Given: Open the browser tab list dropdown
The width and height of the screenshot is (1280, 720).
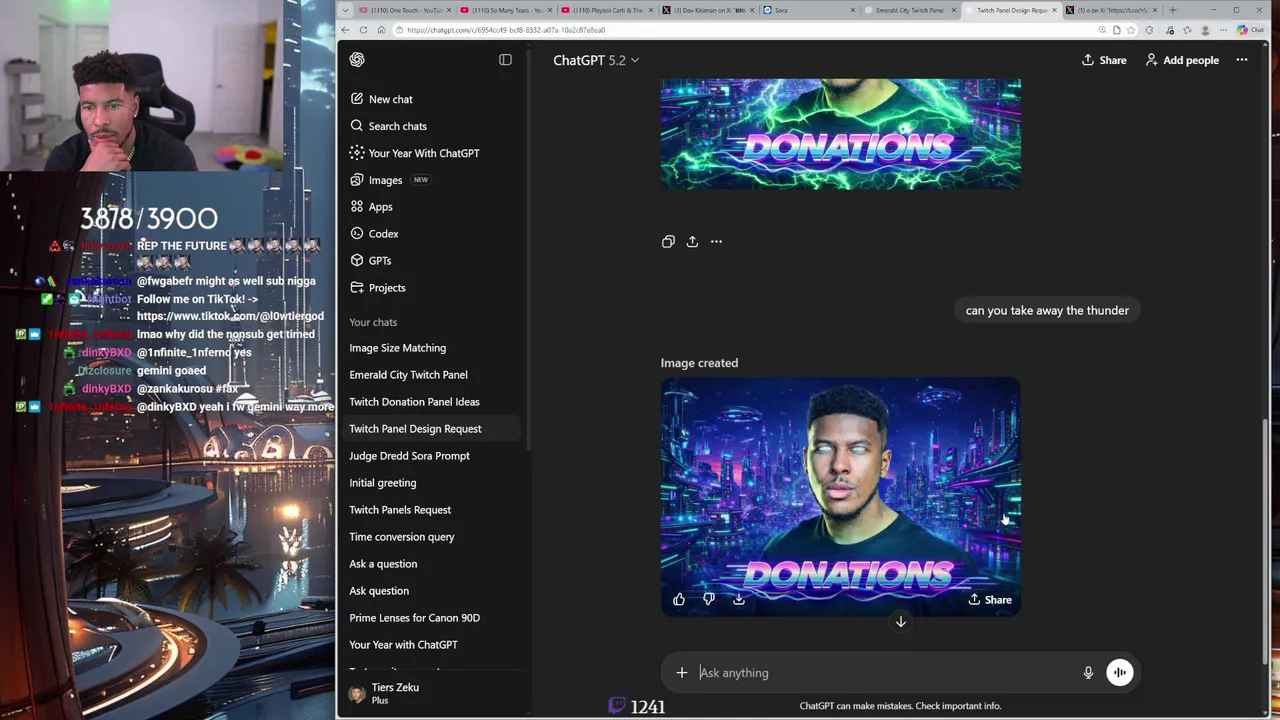Looking at the screenshot, I should coord(345,10).
